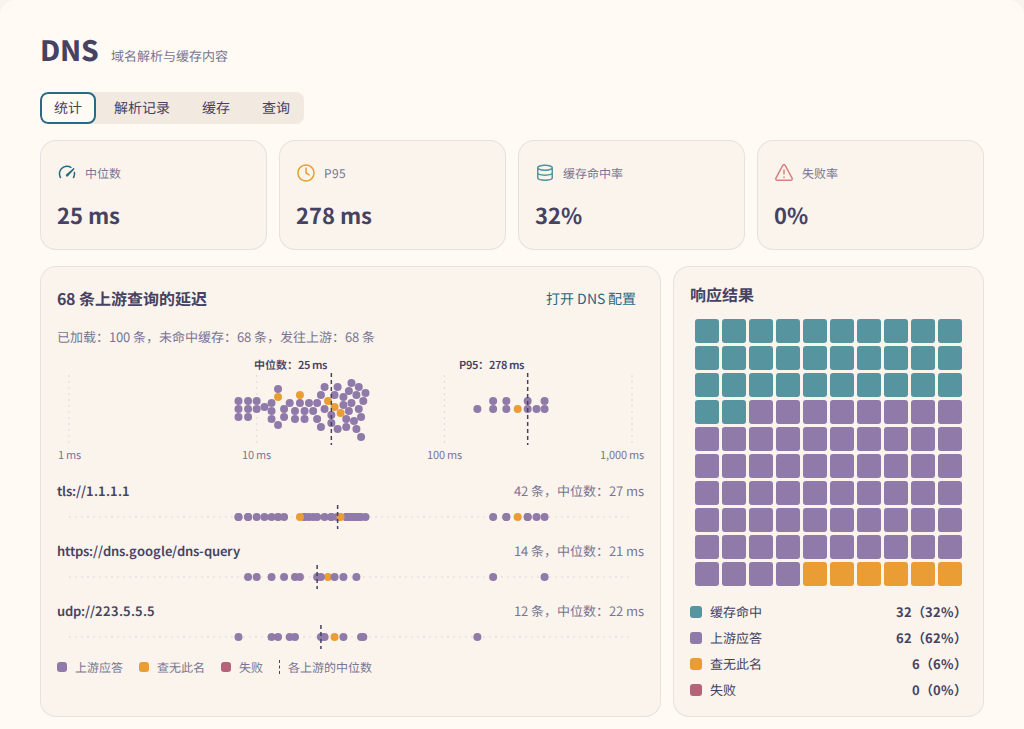Open the 缓存 tab
1024x729 pixels.
(x=216, y=108)
